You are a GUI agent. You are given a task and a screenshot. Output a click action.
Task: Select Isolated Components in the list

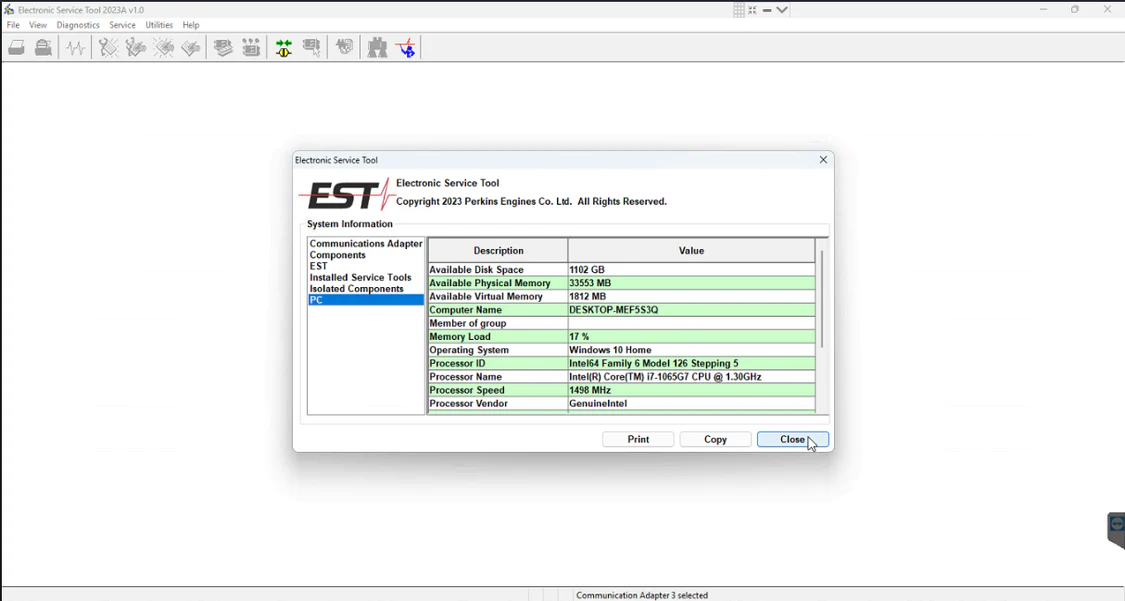click(x=356, y=289)
